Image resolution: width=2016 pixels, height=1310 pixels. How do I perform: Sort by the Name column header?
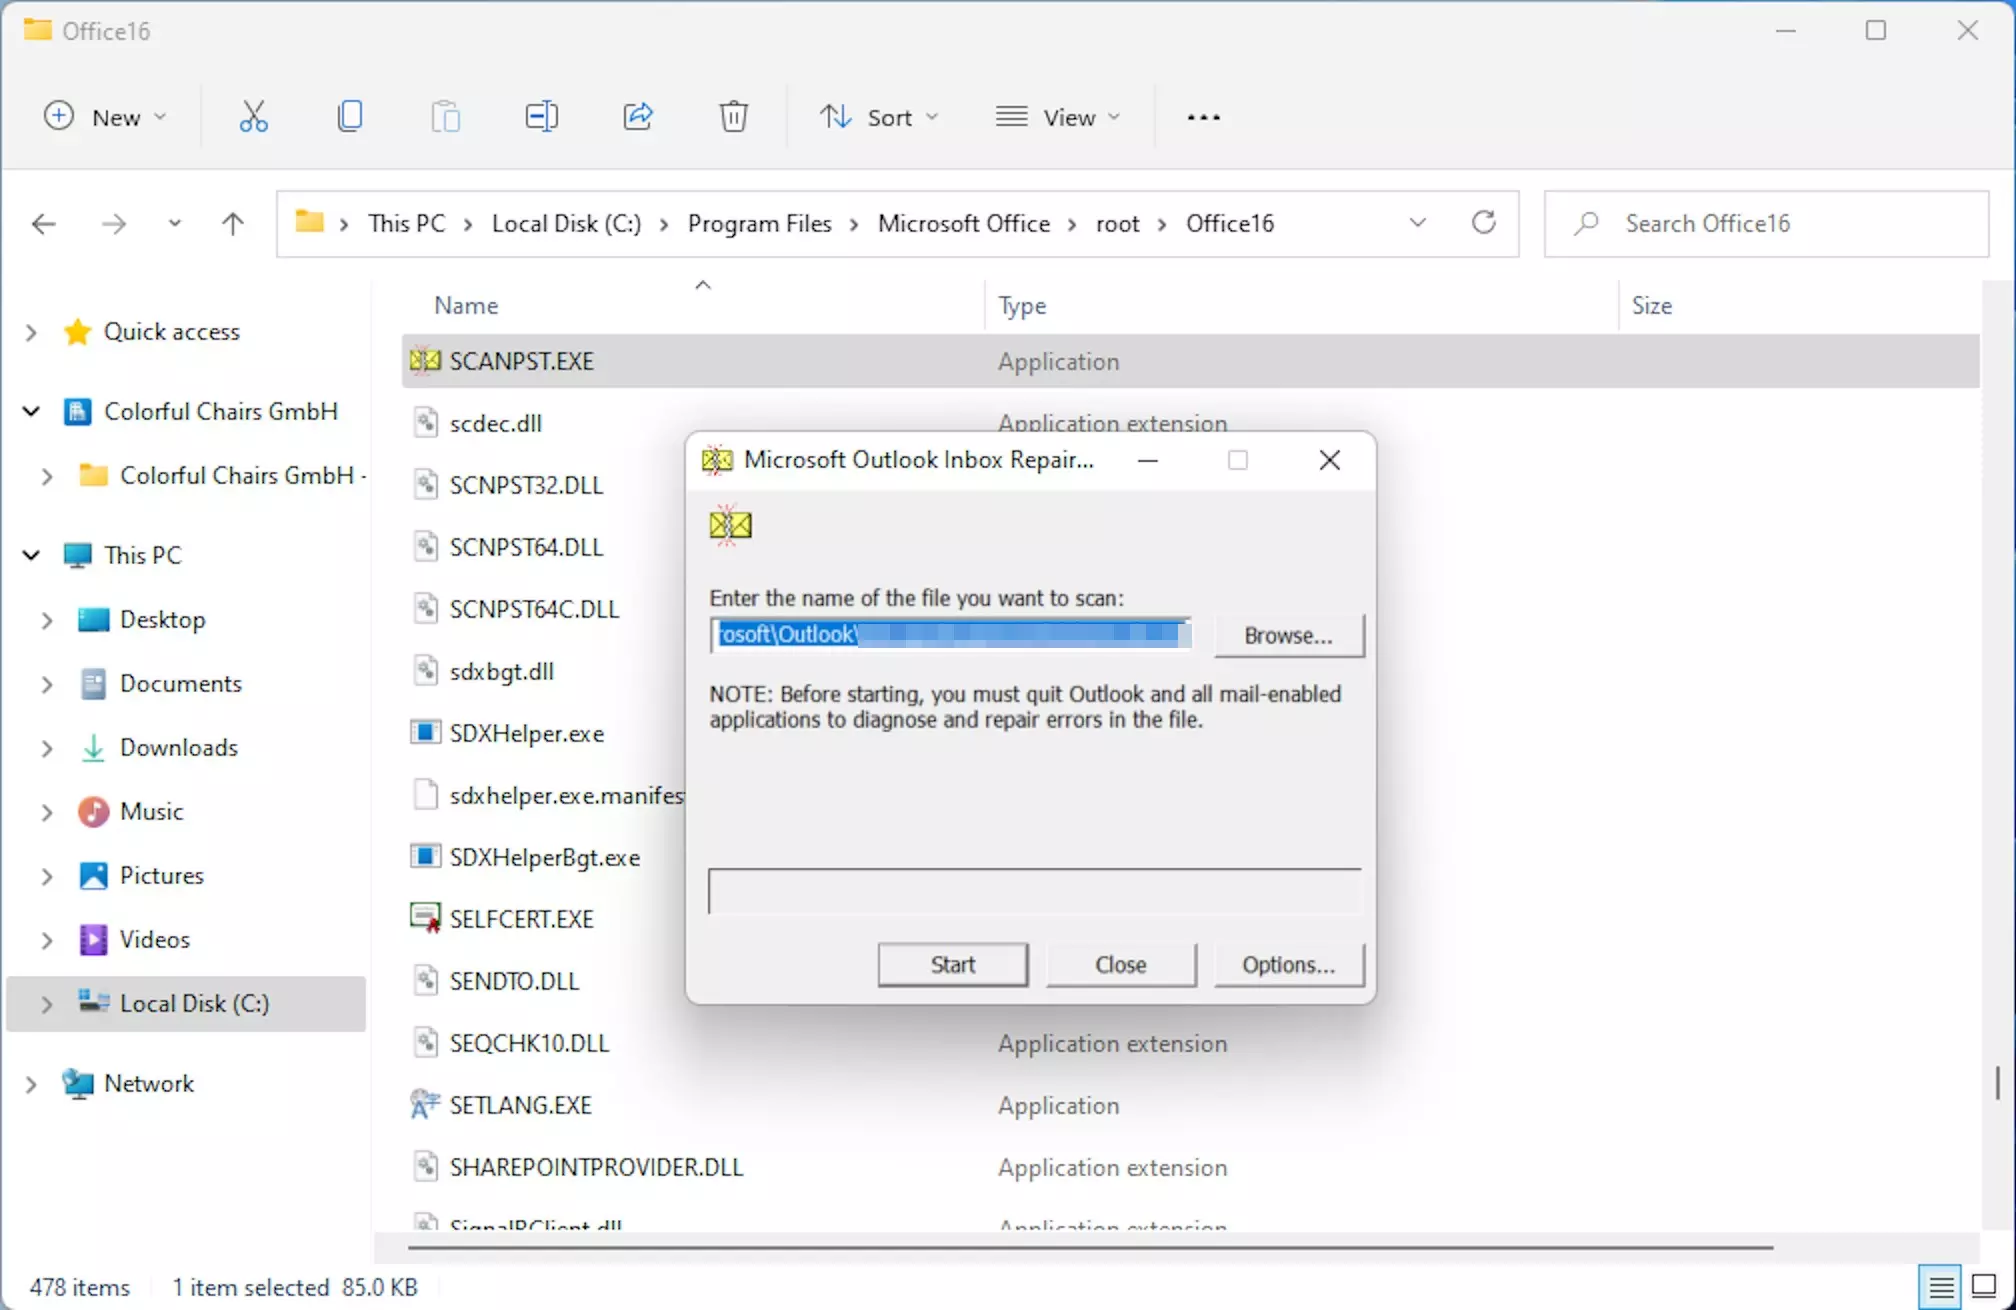[x=466, y=305]
